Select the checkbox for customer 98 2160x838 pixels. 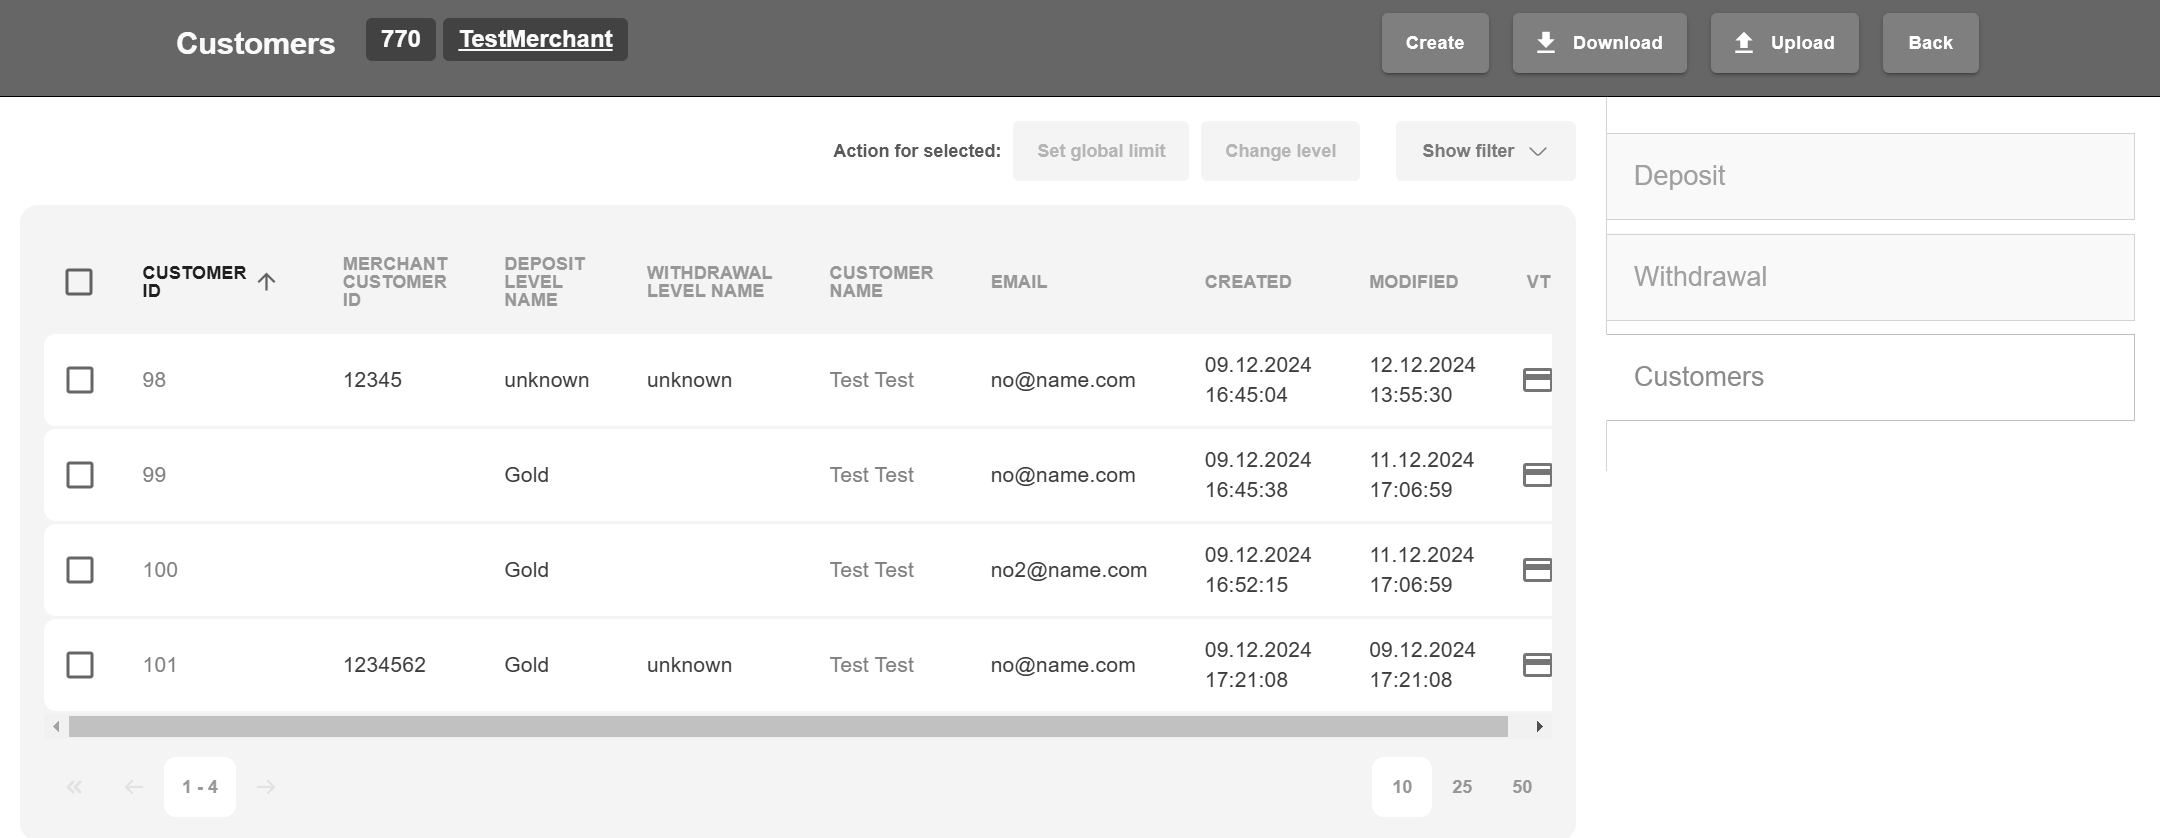click(80, 380)
